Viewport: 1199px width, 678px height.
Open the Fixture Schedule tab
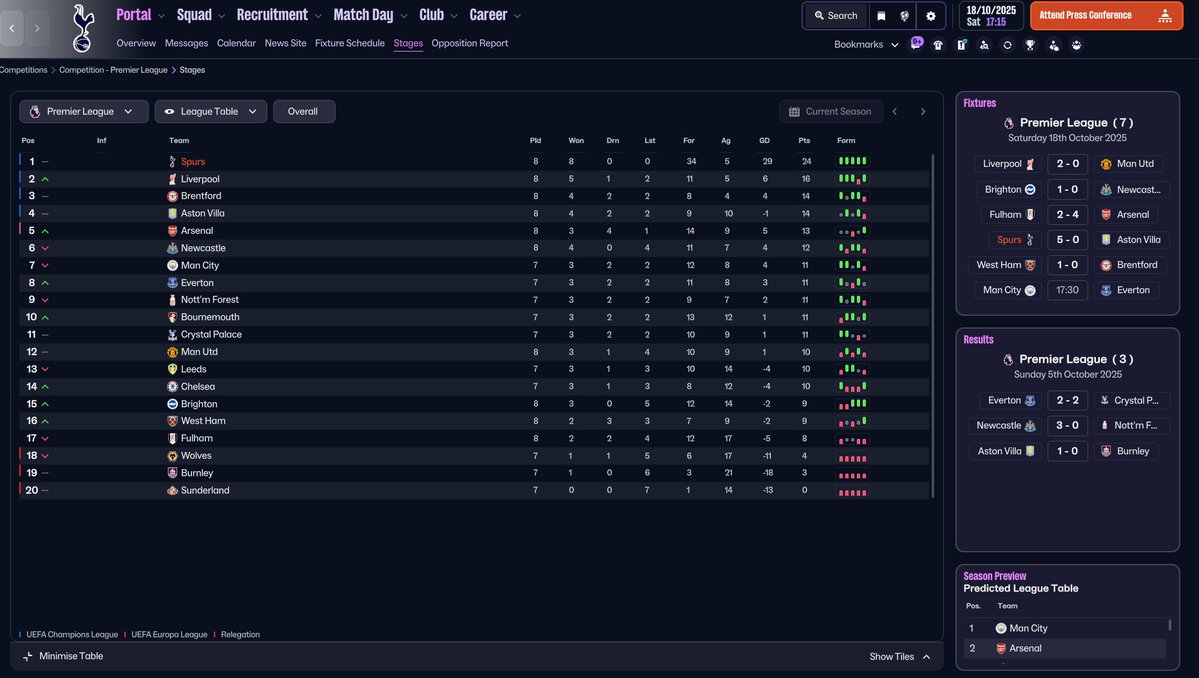coord(349,44)
